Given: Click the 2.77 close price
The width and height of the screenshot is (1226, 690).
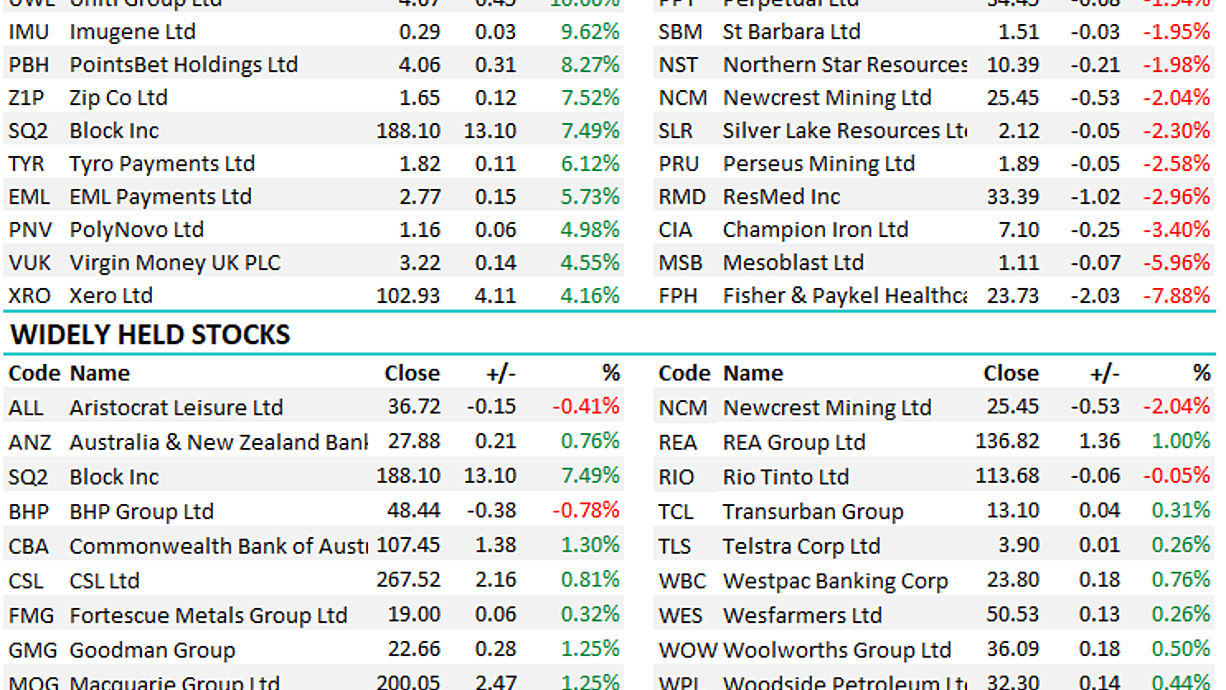Looking at the screenshot, I should click(419, 197).
